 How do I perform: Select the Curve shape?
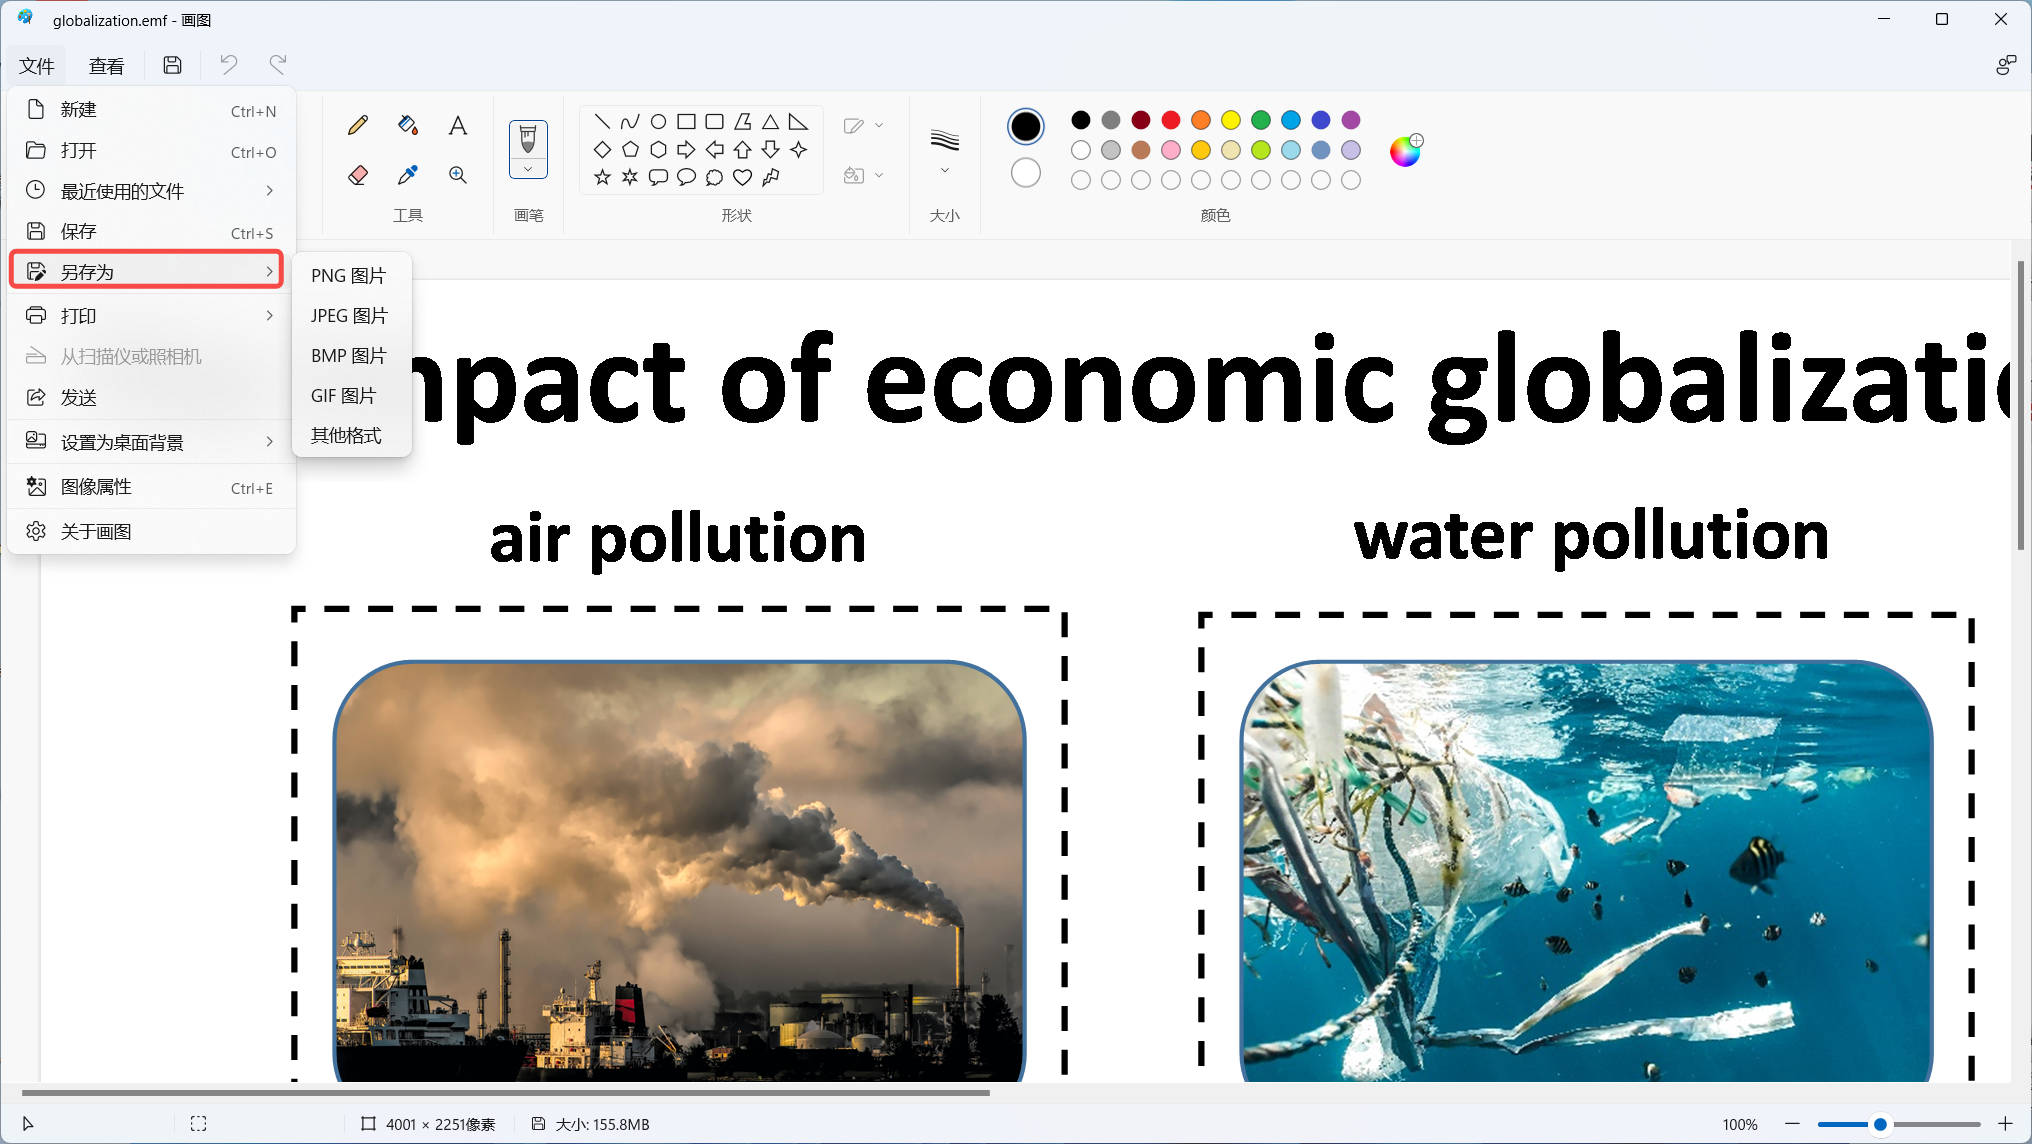point(630,121)
